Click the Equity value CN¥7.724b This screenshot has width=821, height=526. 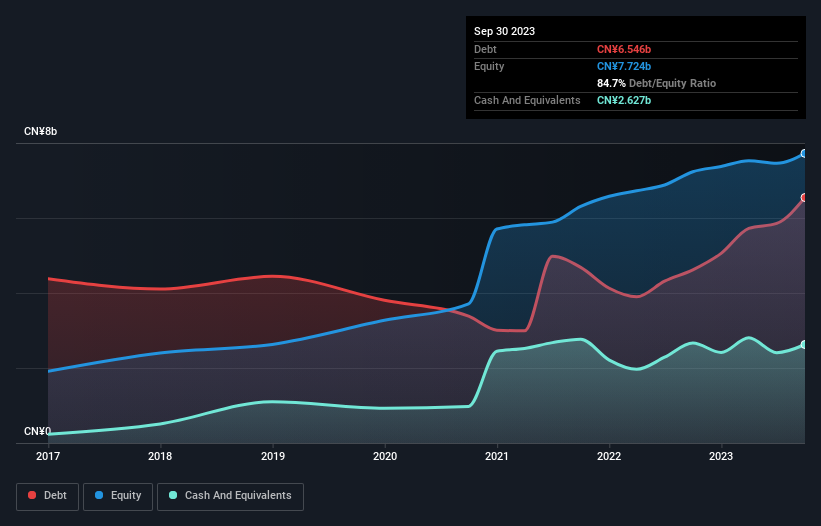[x=624, y=66]
